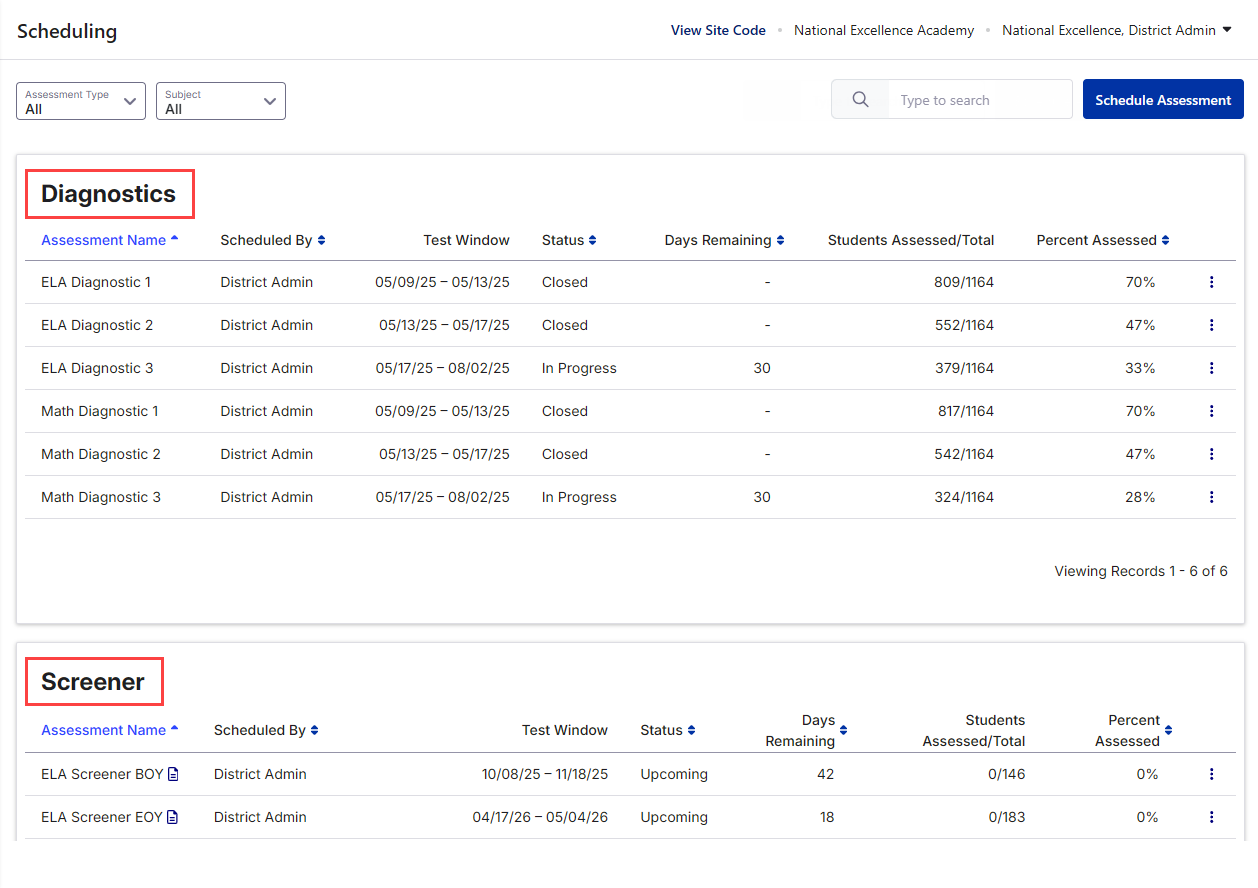Click the search magnifier icon

coord(860,100)
